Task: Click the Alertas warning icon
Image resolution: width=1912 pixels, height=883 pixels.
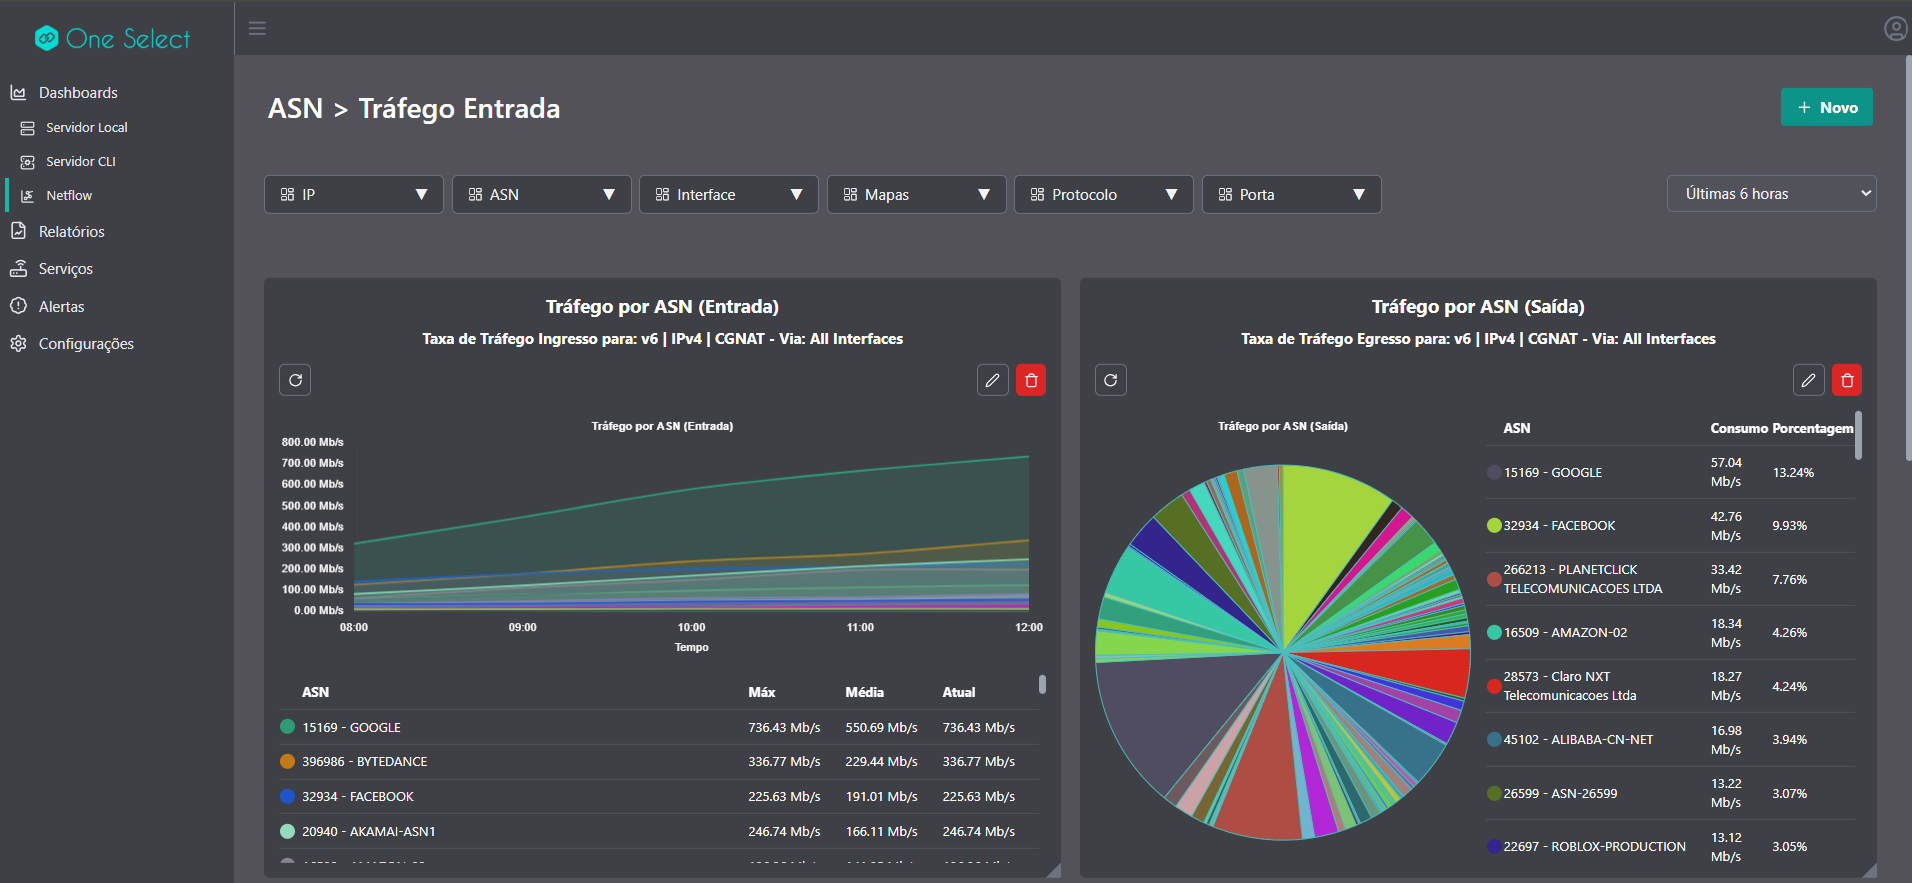Action: (x=18, y=306)
